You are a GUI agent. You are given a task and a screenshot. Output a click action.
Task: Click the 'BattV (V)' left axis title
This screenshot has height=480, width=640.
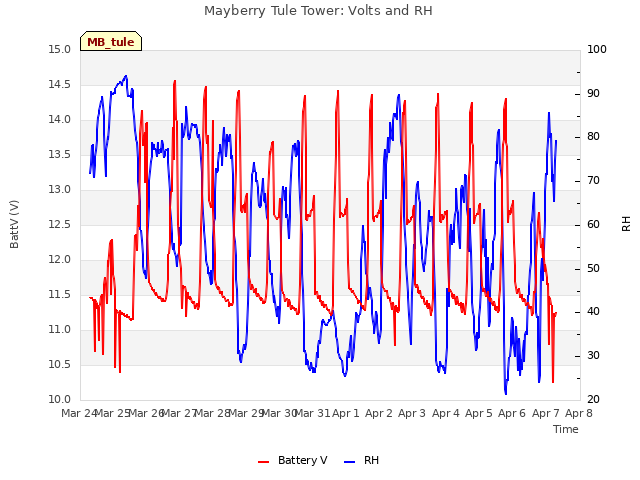pos(14,224)
